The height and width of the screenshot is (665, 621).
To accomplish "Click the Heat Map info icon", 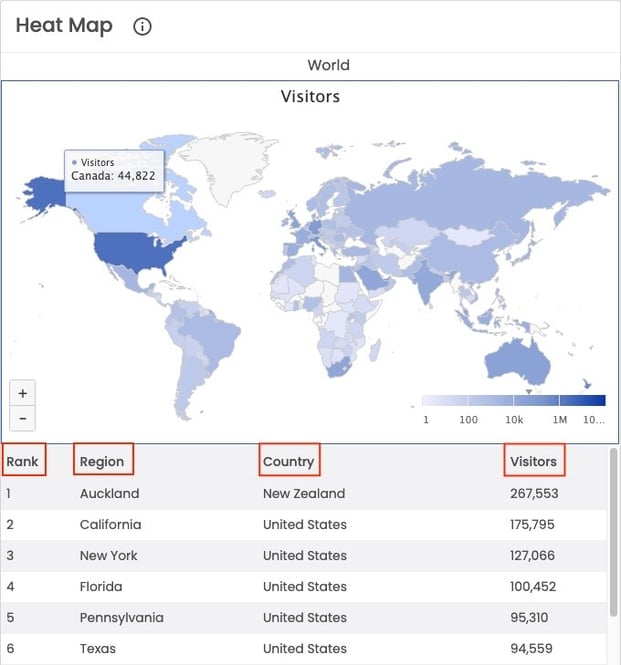I will coord(142,27).
